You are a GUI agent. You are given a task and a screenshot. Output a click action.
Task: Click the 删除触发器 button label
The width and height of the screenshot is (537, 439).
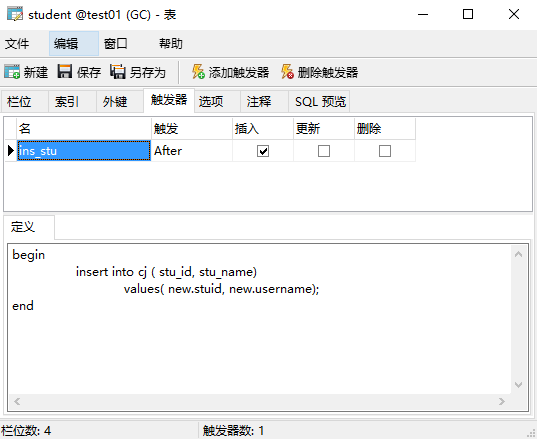pos(328,72)
